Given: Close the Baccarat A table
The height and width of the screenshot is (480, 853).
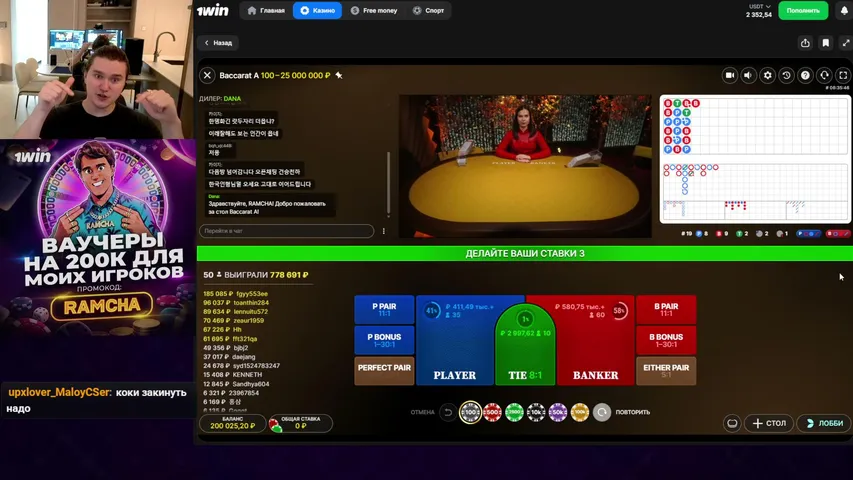Looking at the screenshot, I should [207, 75].
